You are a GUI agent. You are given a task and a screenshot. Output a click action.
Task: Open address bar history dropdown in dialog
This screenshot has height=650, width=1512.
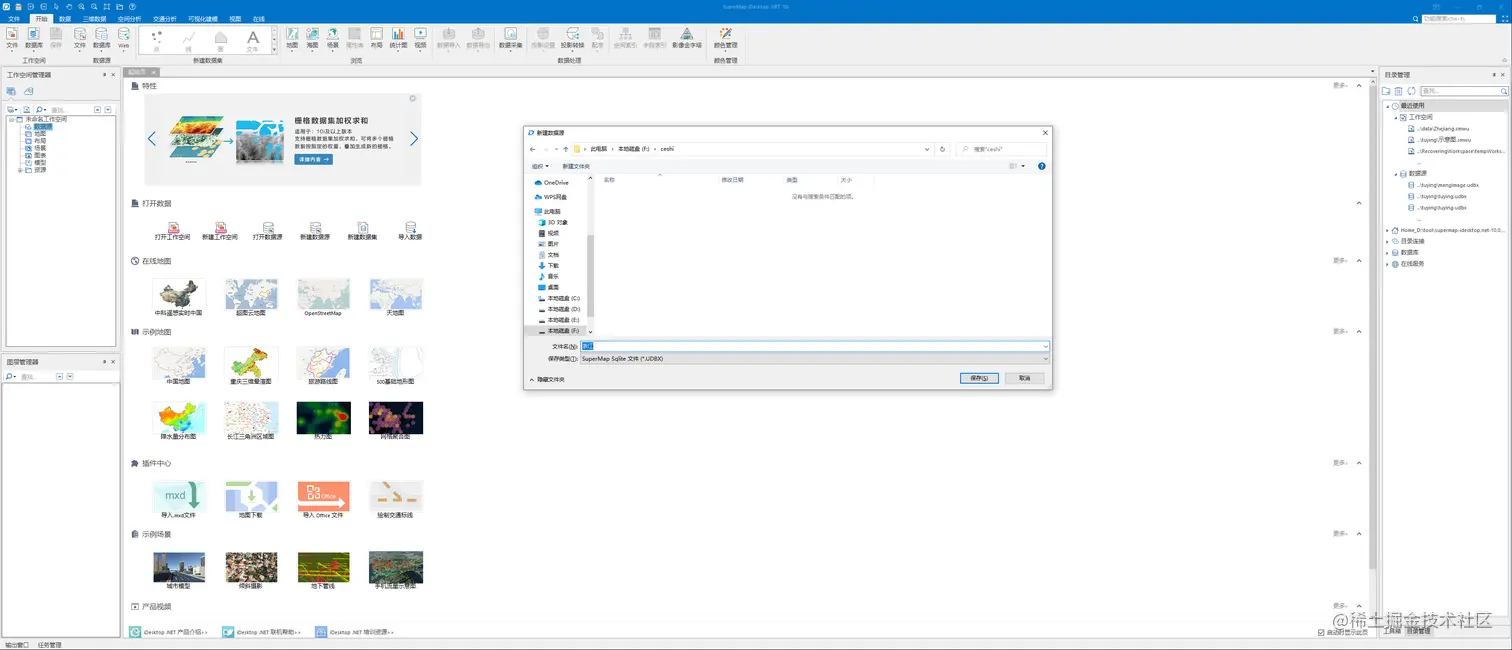(x=926, y=149)
